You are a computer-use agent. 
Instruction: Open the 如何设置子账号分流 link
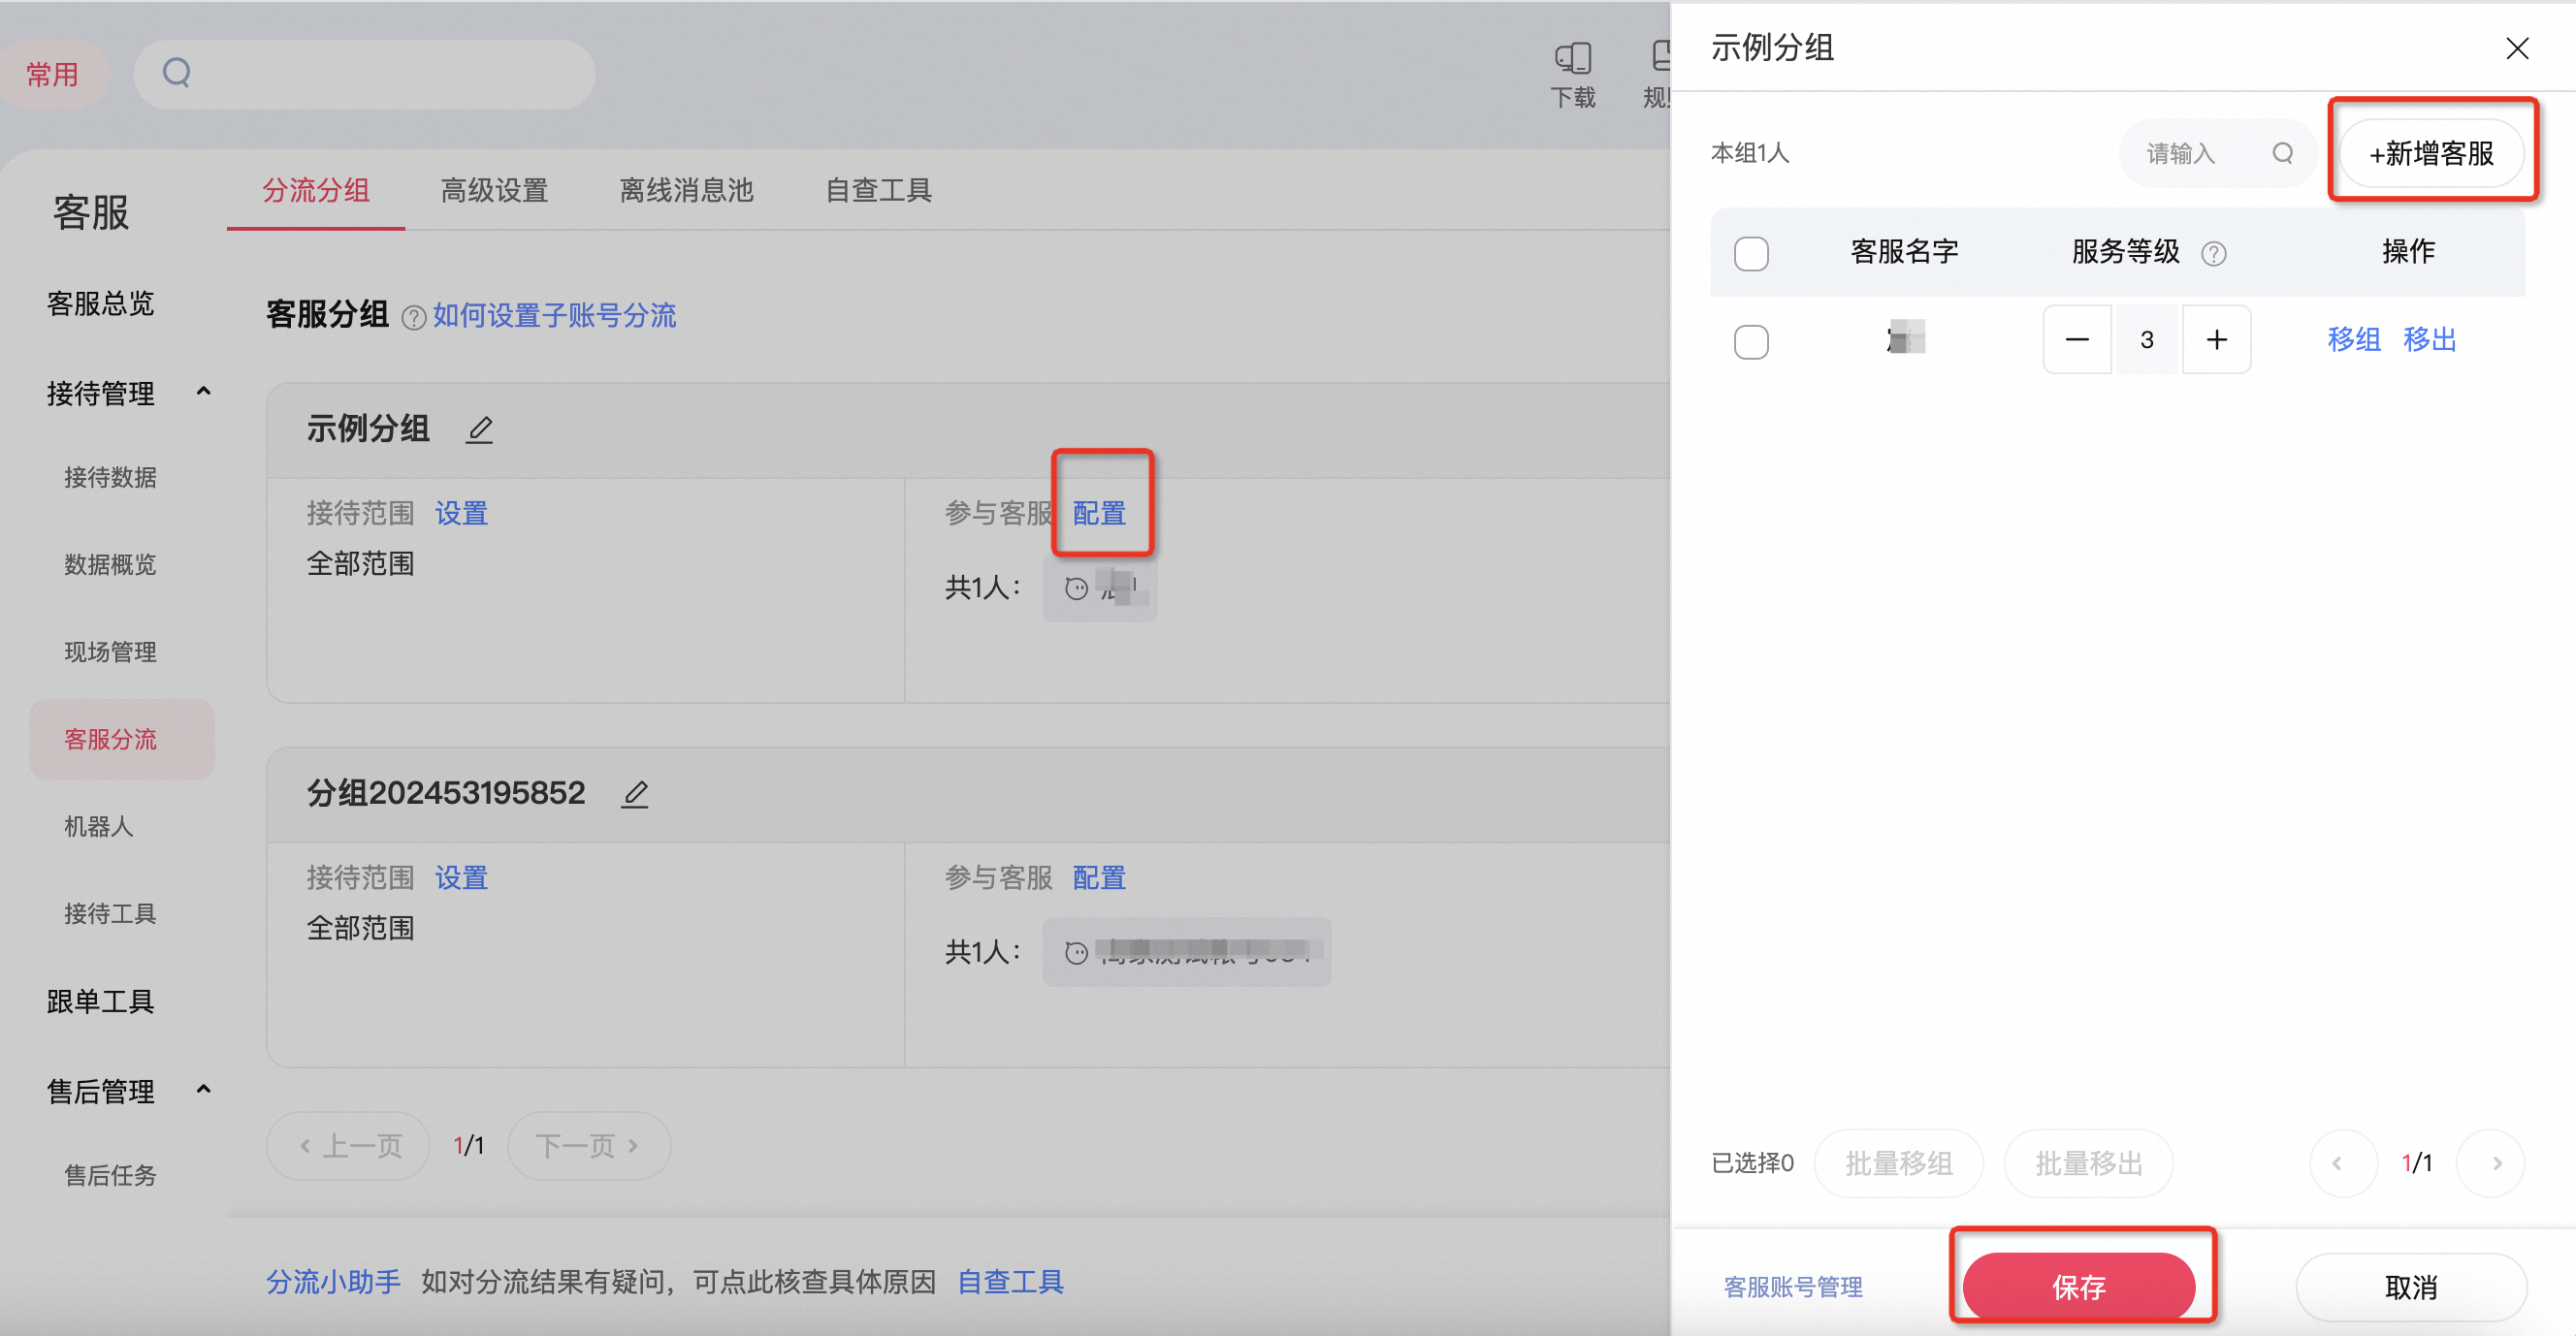click(x=554, y=315)
